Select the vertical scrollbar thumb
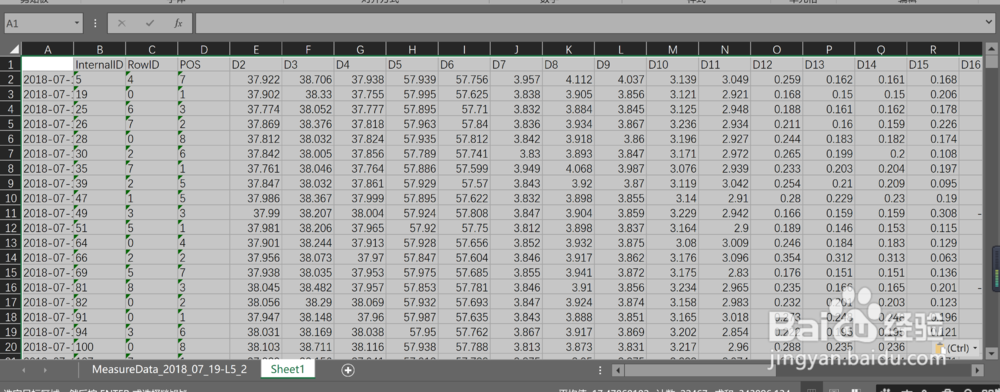The image size is (1000, 392). (x=990, y=62)
